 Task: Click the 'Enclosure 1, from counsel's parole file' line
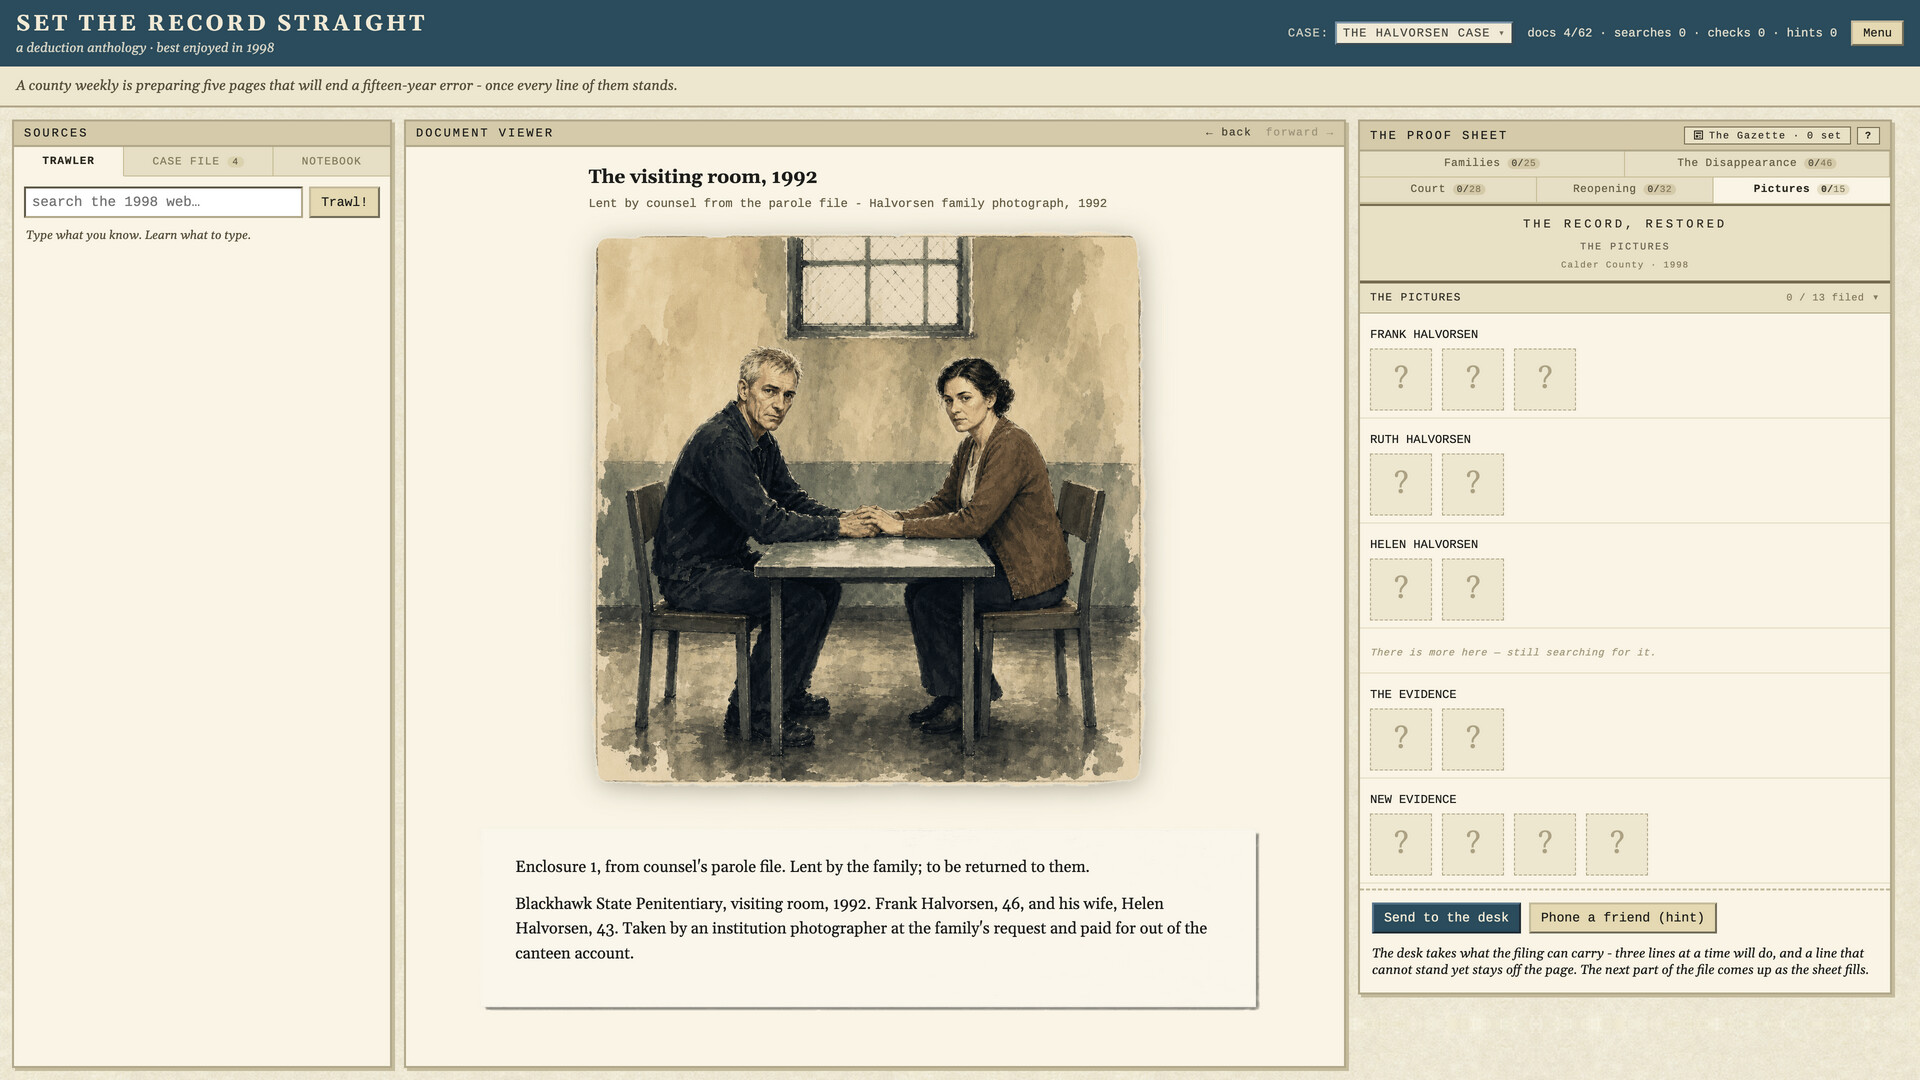pyautogui.click(x=802, y=867)
